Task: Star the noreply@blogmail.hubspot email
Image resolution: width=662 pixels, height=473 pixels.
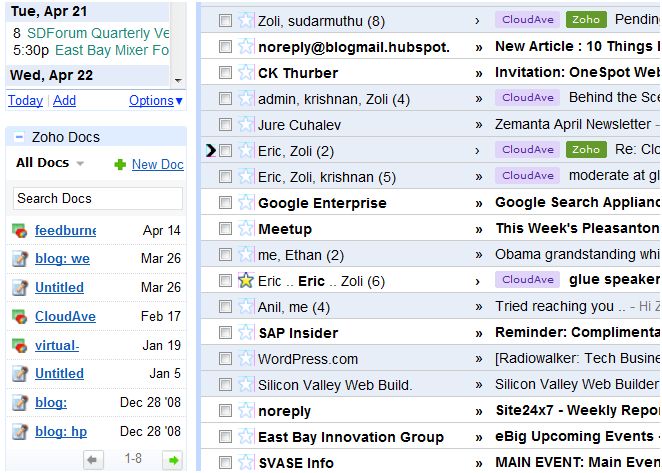Action: click(246, 46)
